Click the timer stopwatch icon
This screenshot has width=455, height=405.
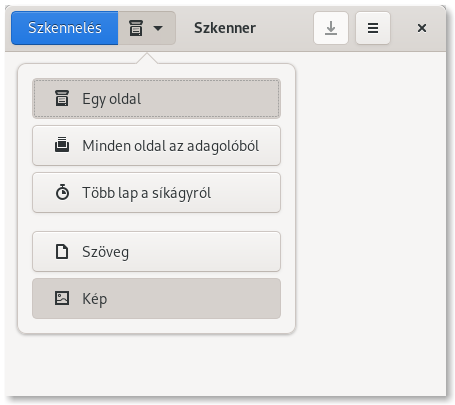tap(62, 192)
